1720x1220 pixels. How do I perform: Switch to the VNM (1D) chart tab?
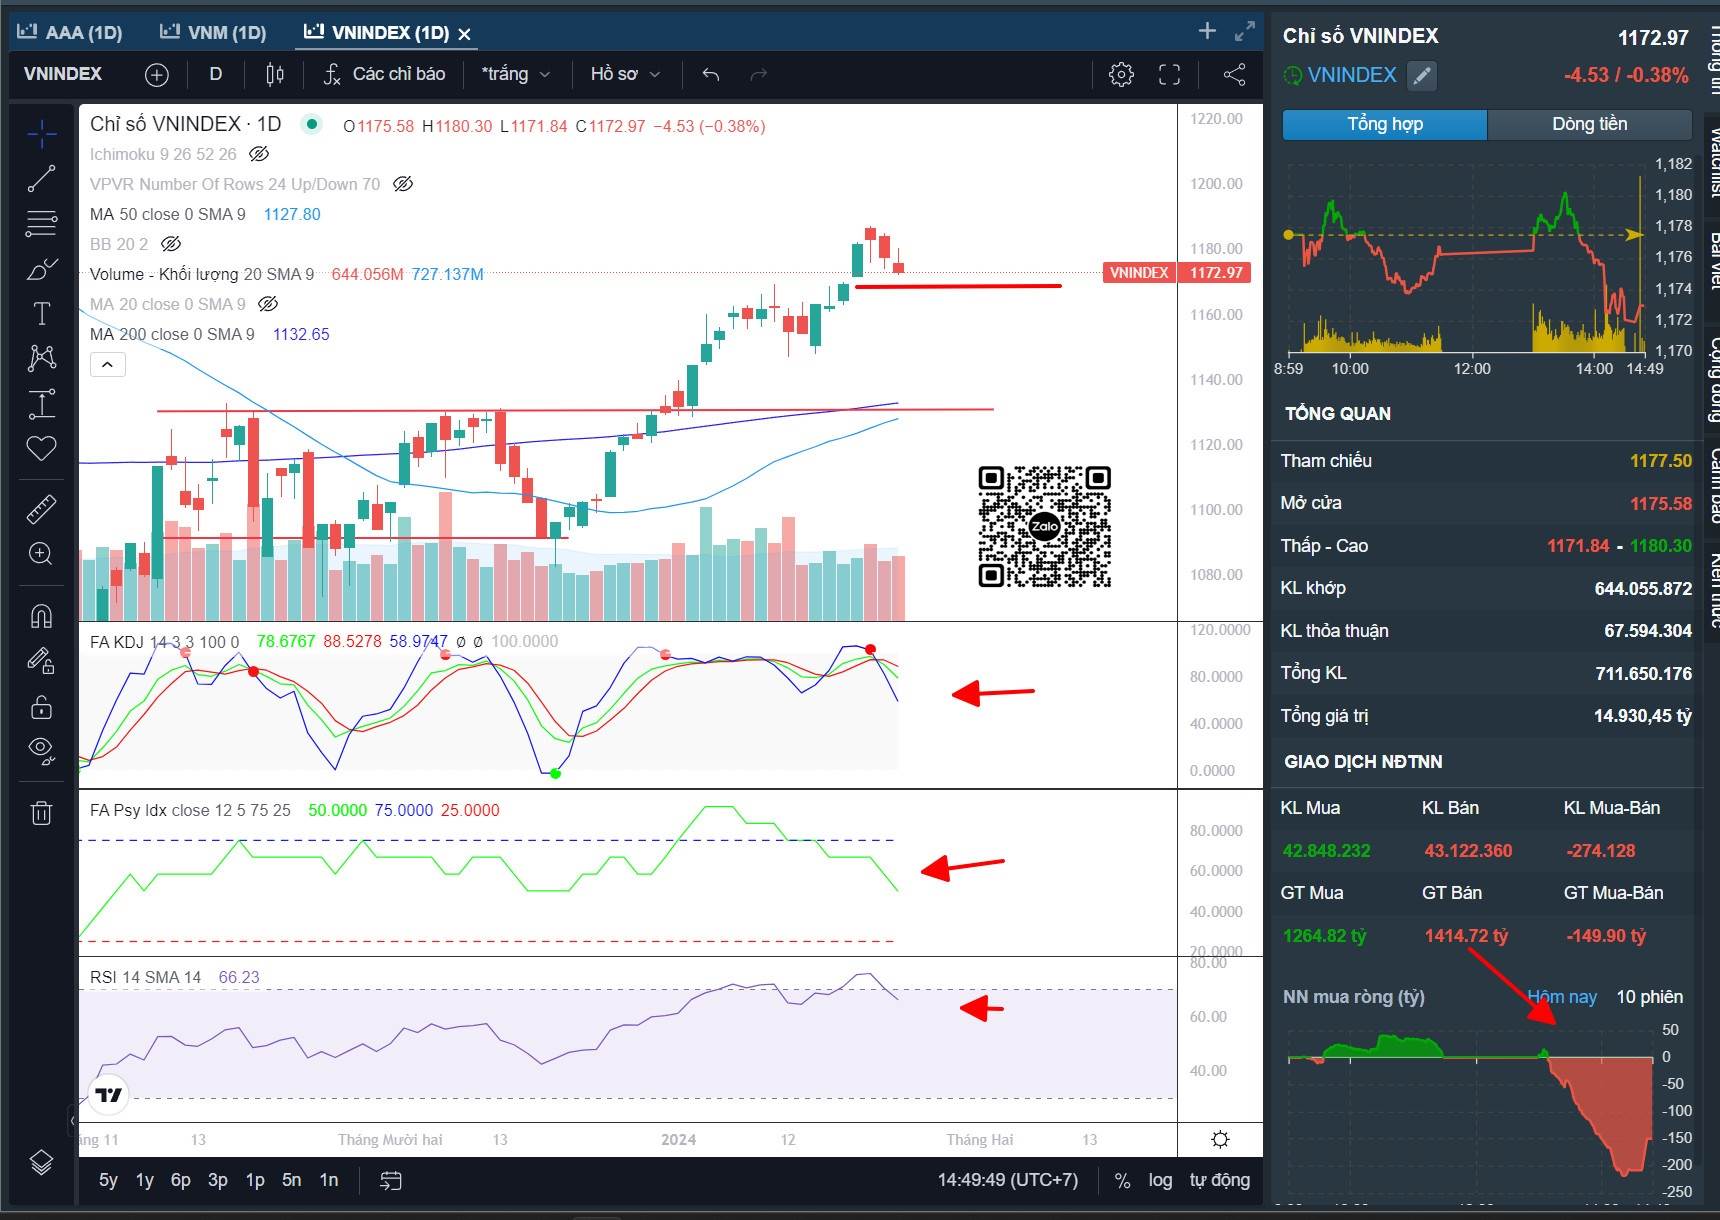click(213, 32)
